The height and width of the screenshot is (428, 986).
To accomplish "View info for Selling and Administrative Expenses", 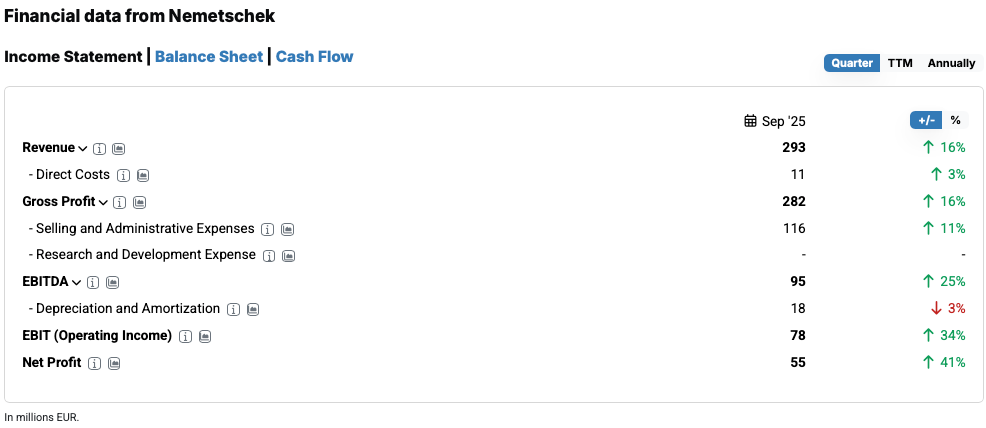I will [x=268, y=229].
